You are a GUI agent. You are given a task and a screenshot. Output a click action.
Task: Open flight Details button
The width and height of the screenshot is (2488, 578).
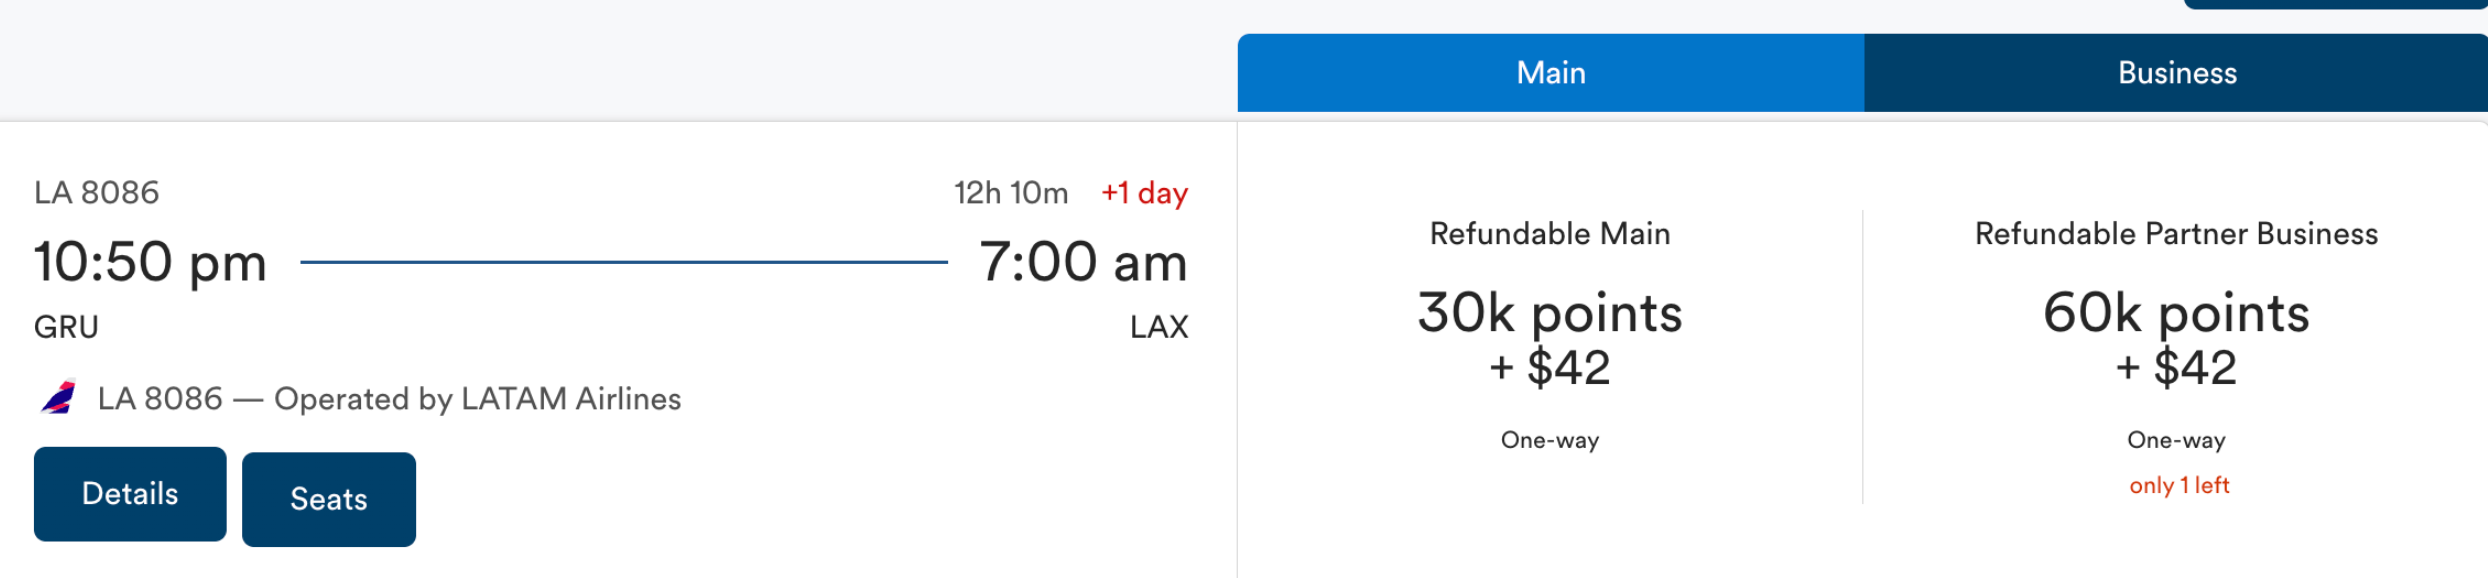tap(130, 494)
